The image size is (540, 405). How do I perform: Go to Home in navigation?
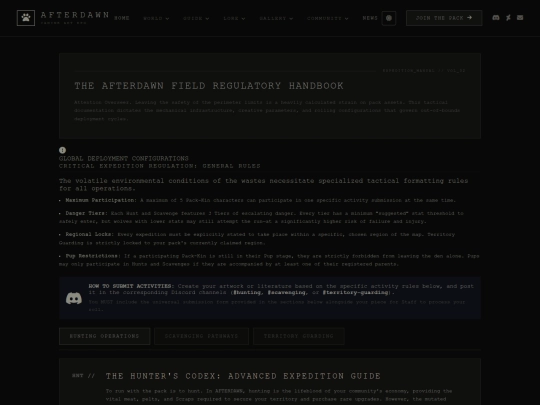click(122, 18)
